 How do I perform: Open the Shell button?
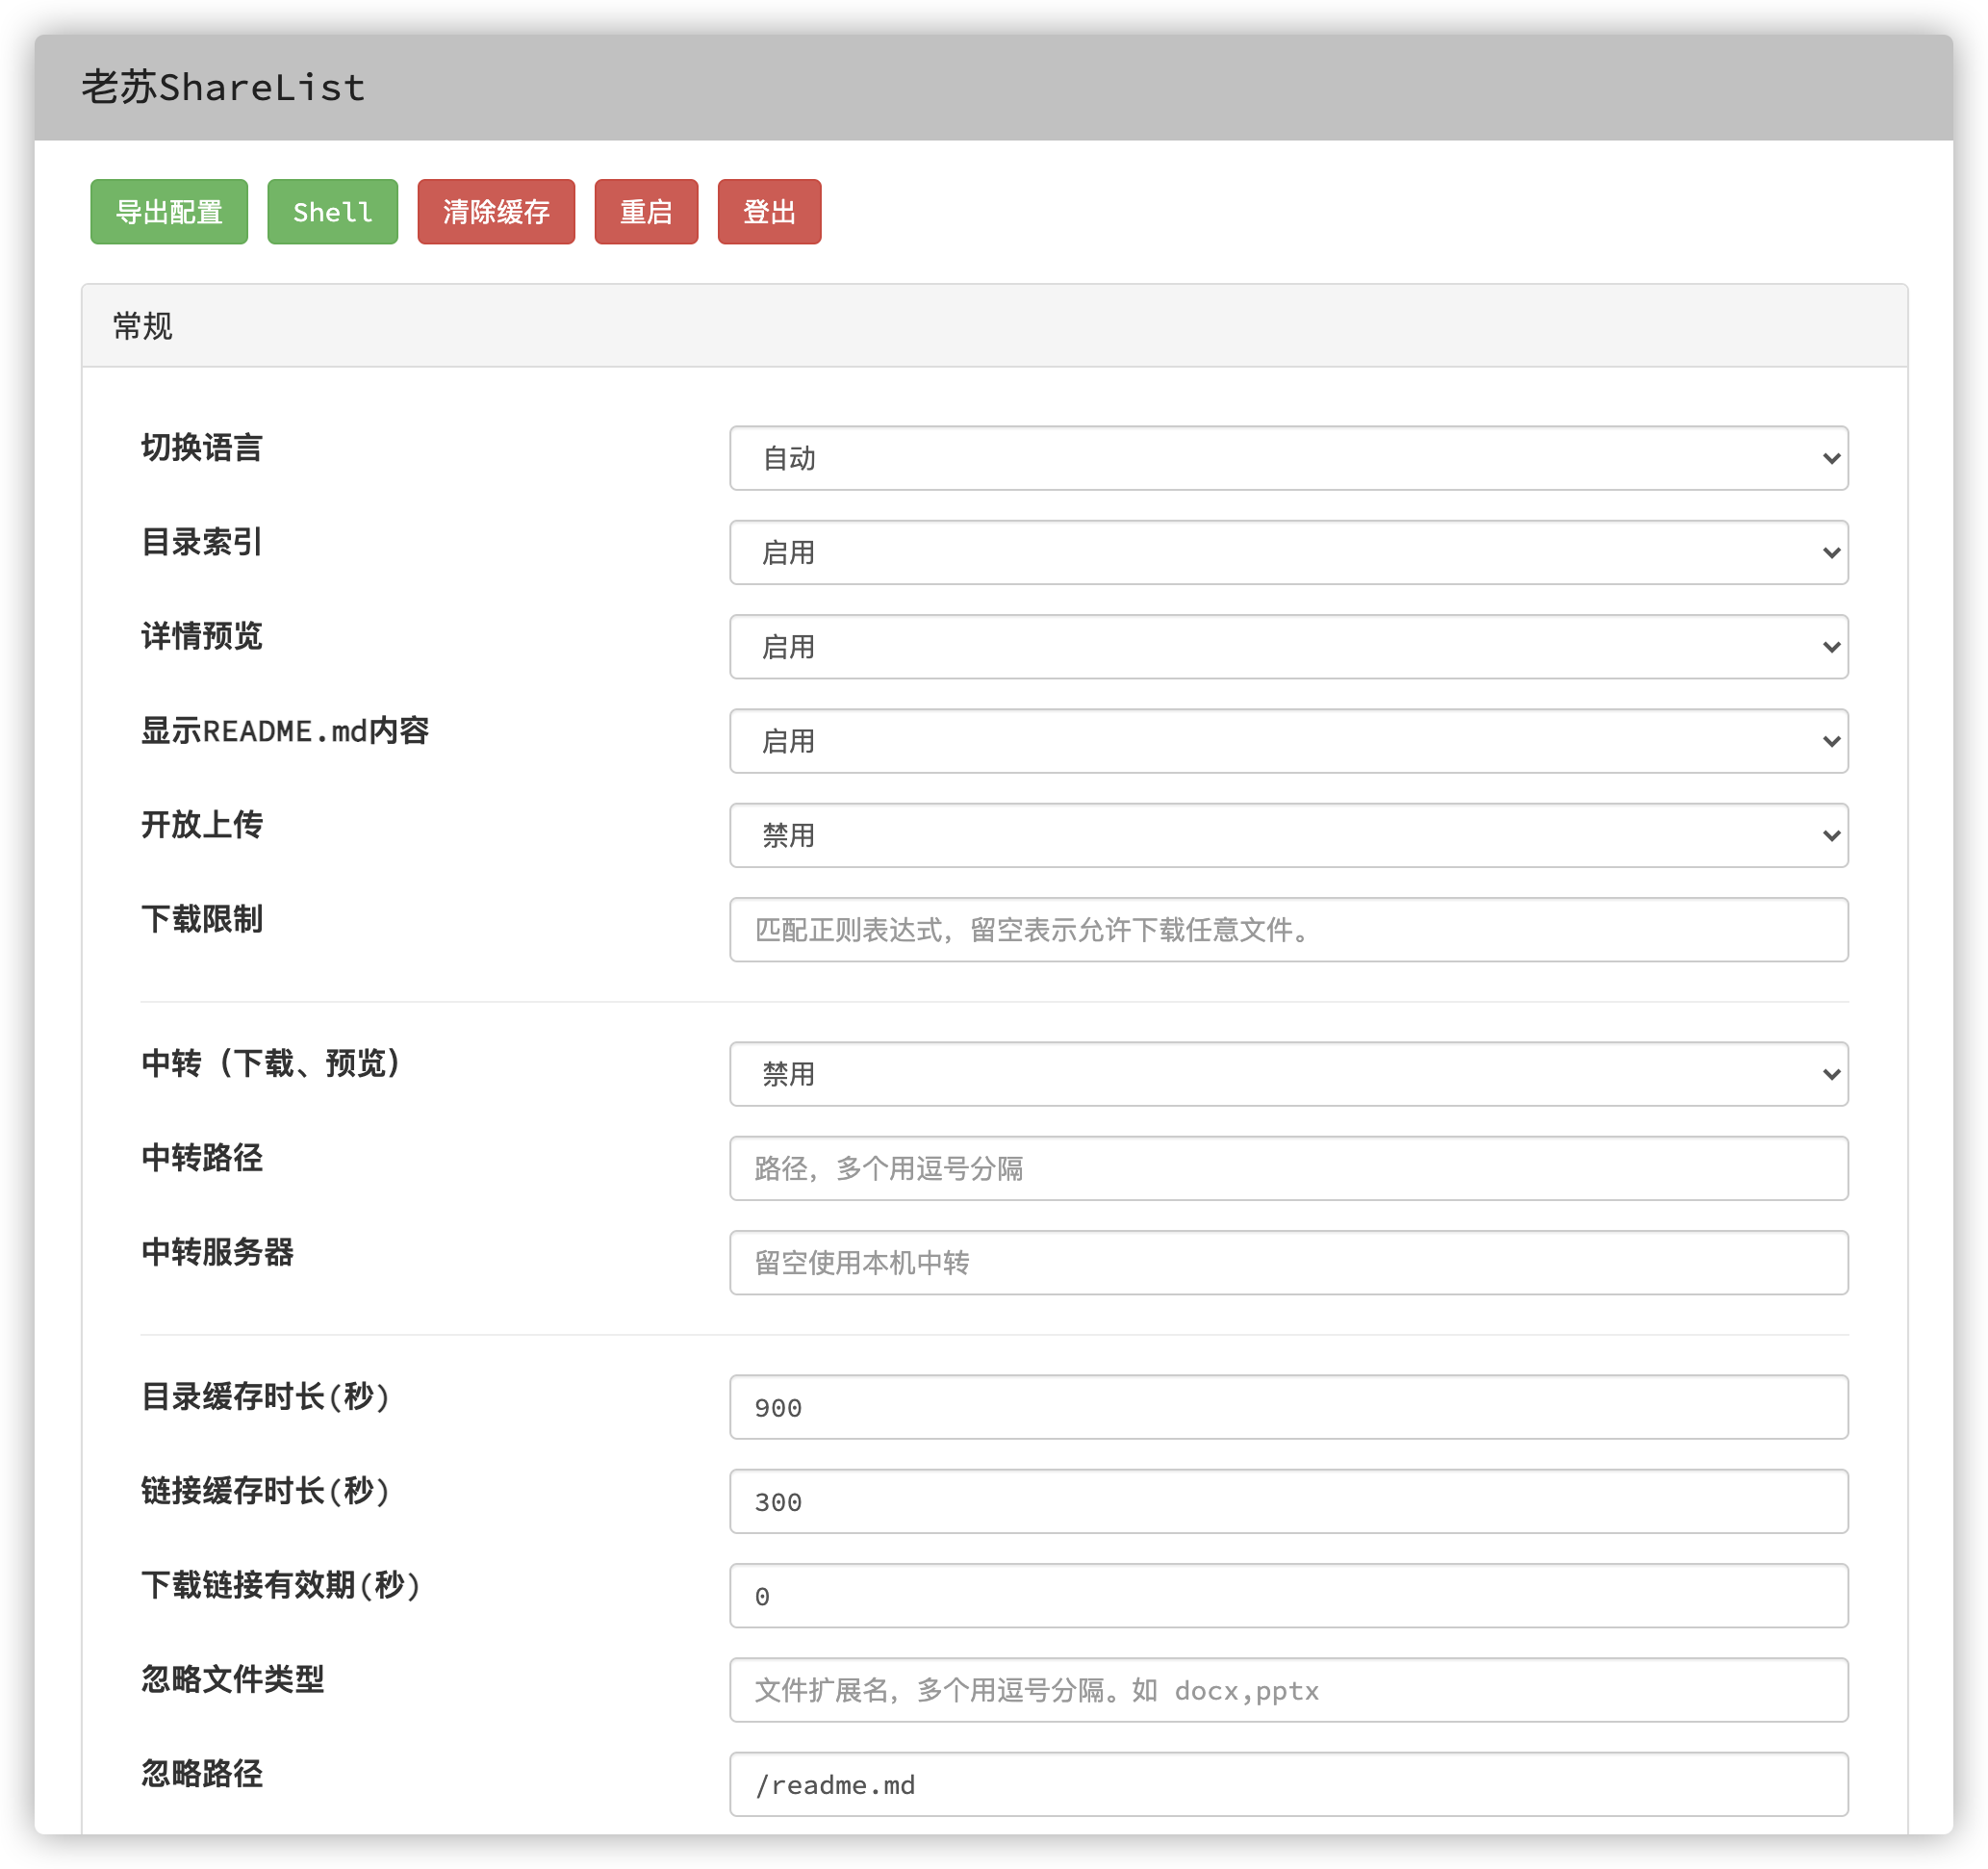(x=332, y=212)
